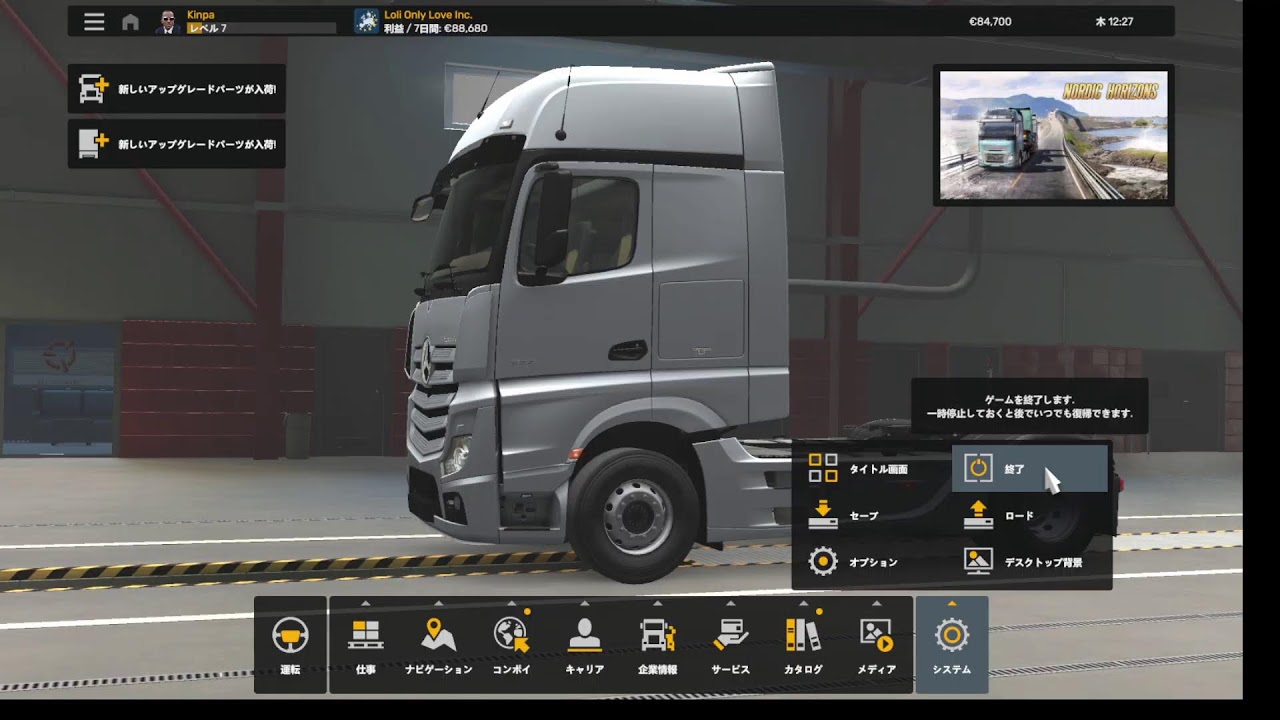Choose 終了 to quit the game
The image size is (1280, 720).
point(1030,469)
